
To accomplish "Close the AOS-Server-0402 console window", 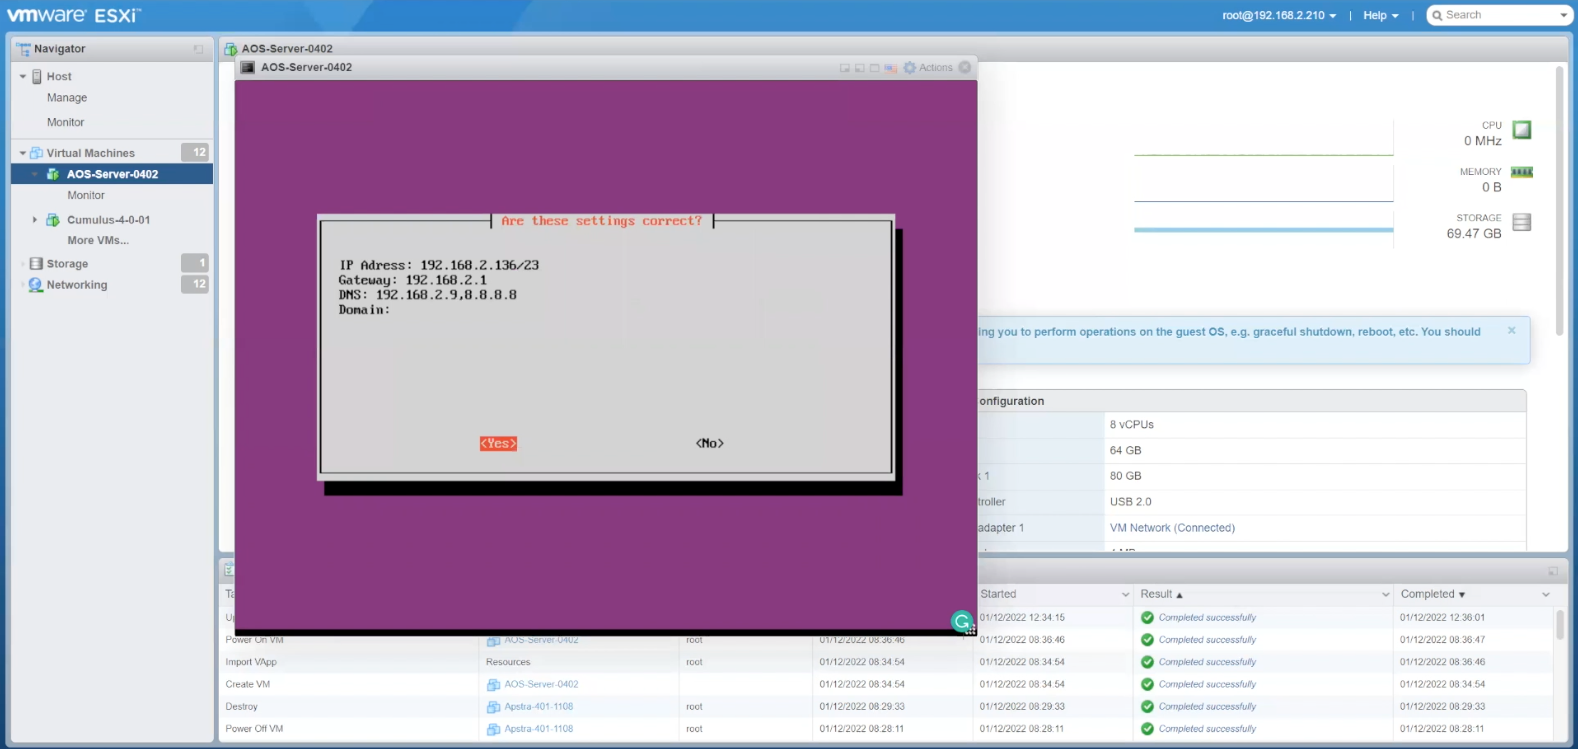I will (965, 67).
